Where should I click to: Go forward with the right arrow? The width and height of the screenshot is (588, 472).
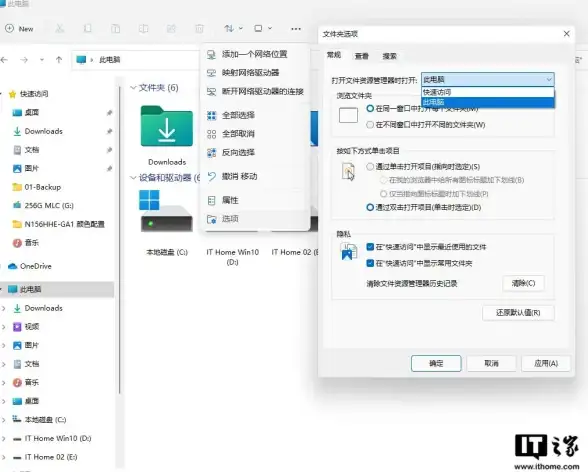click(x=24, y=60)
